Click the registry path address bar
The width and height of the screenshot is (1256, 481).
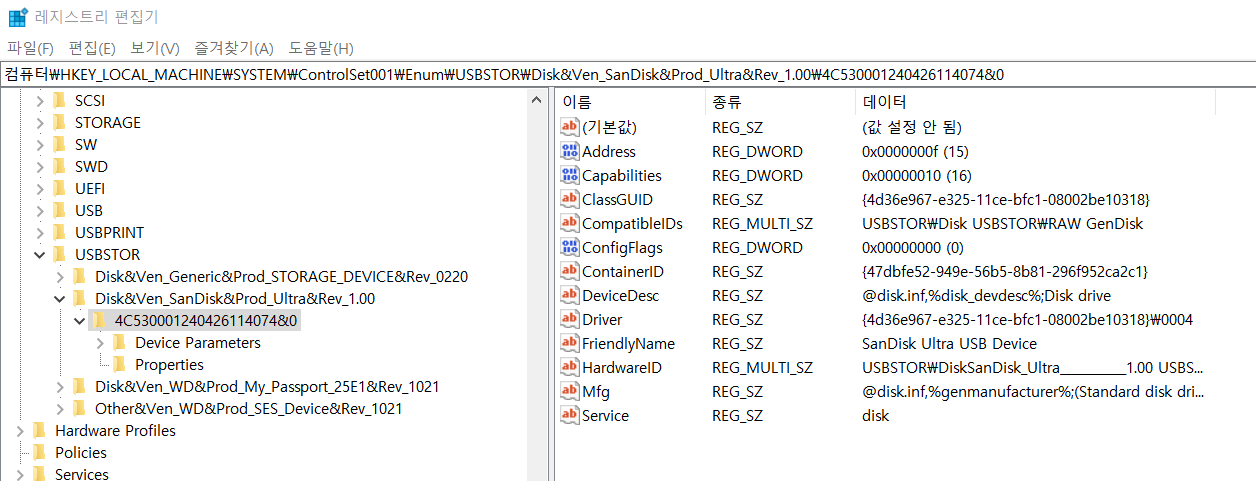(628, 75)
